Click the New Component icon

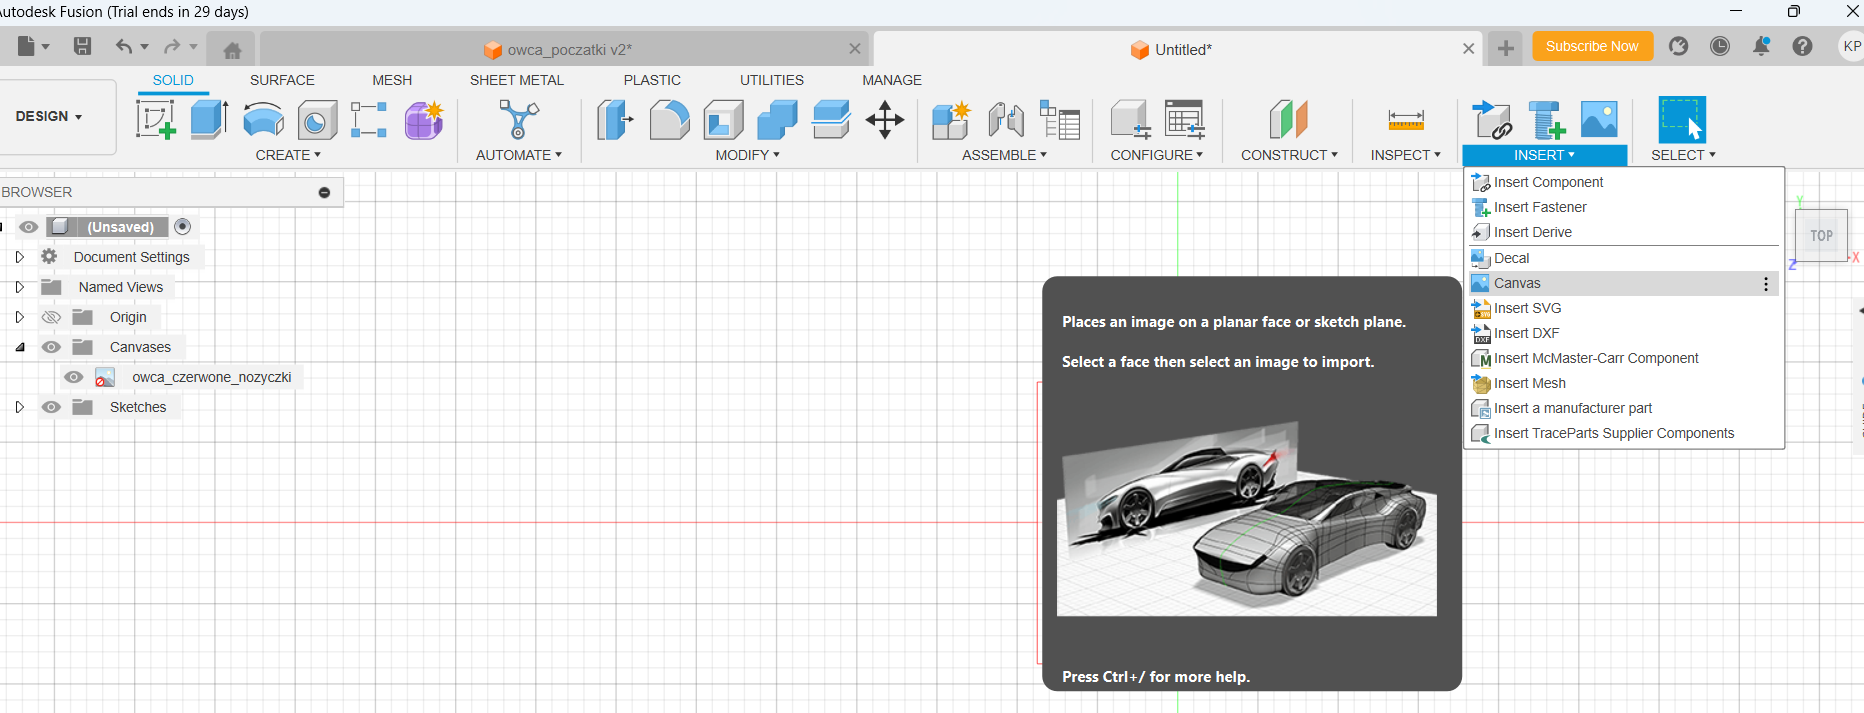pos(951,120)
